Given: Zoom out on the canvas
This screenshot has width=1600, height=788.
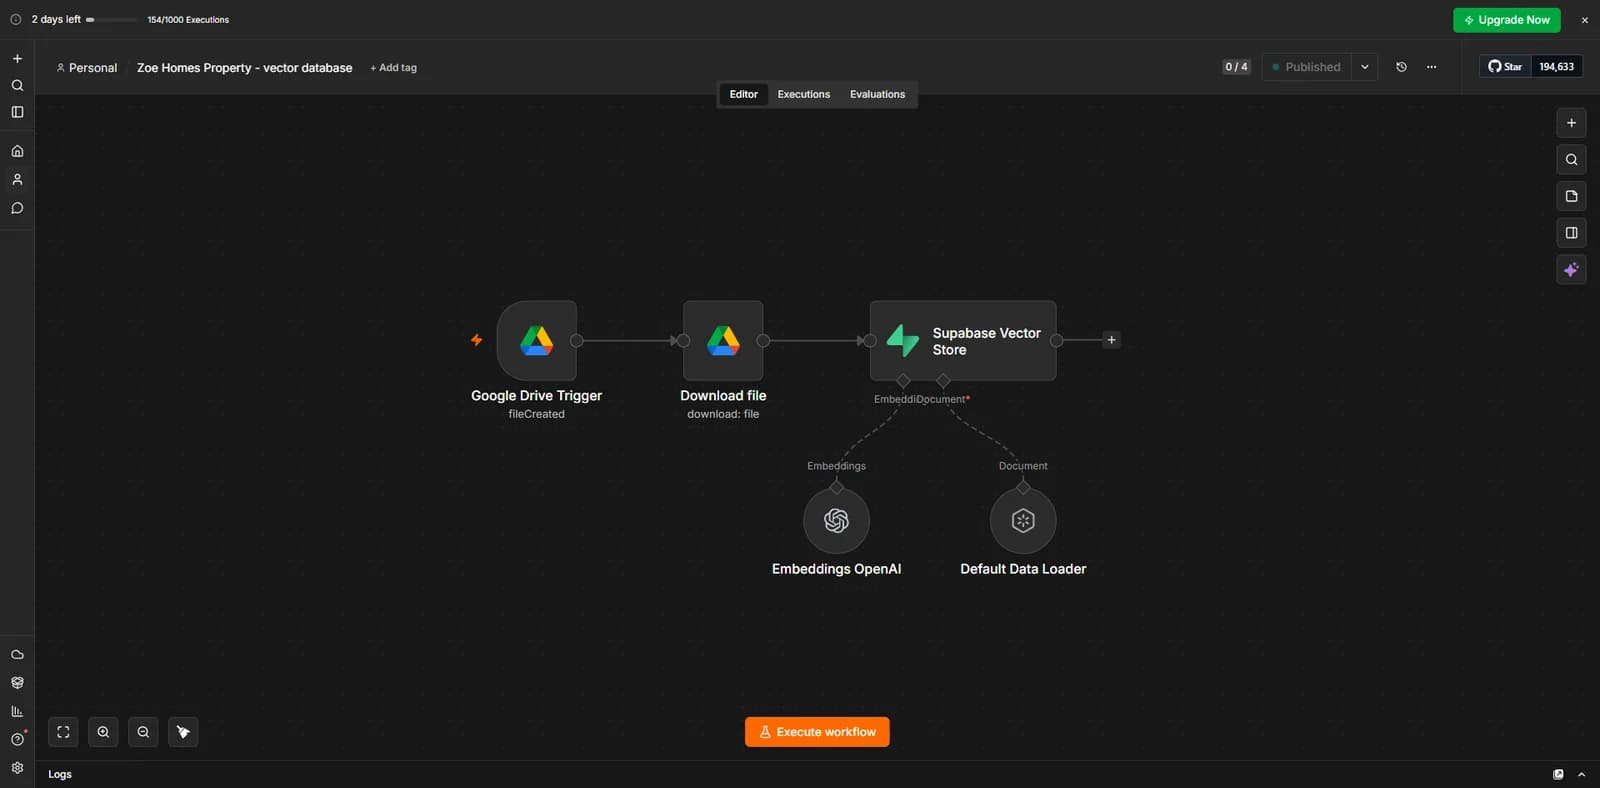Looking at the screenshot, I should 143,732.
